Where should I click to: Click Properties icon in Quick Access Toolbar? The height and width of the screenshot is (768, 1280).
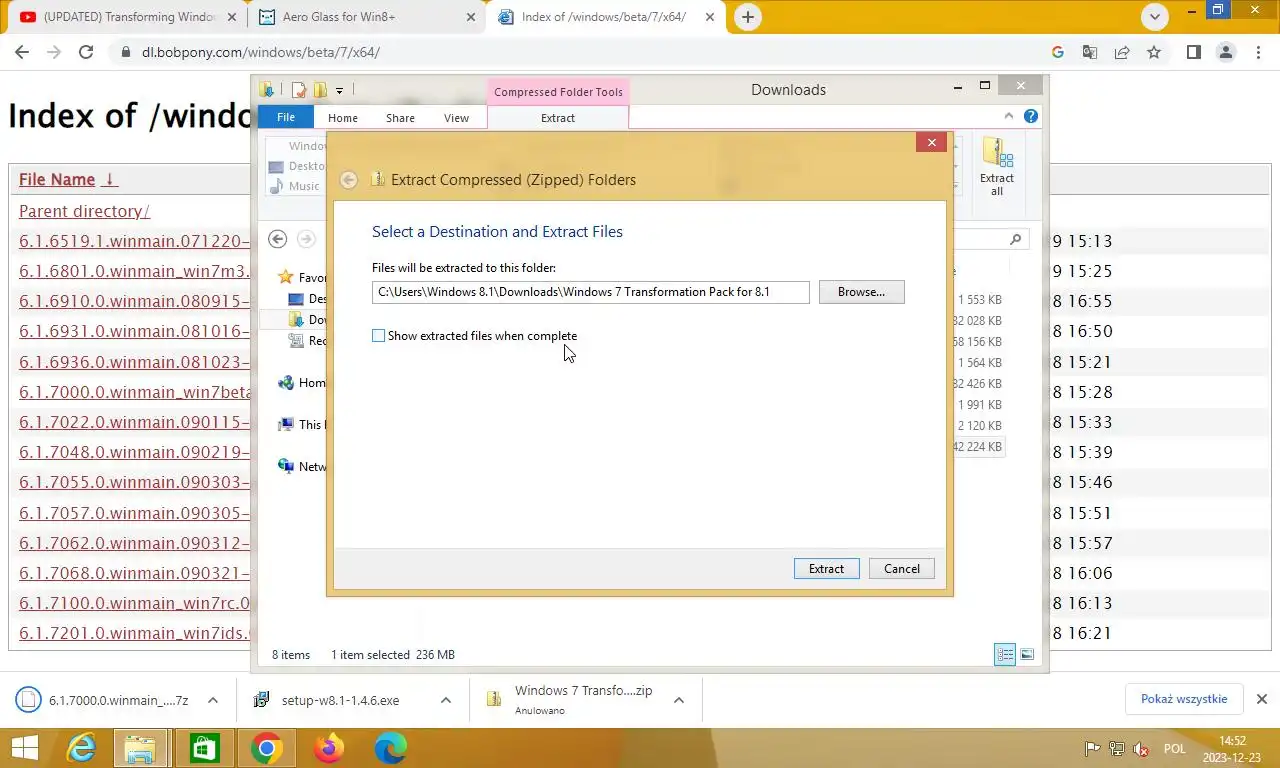[x=298, y=90]
